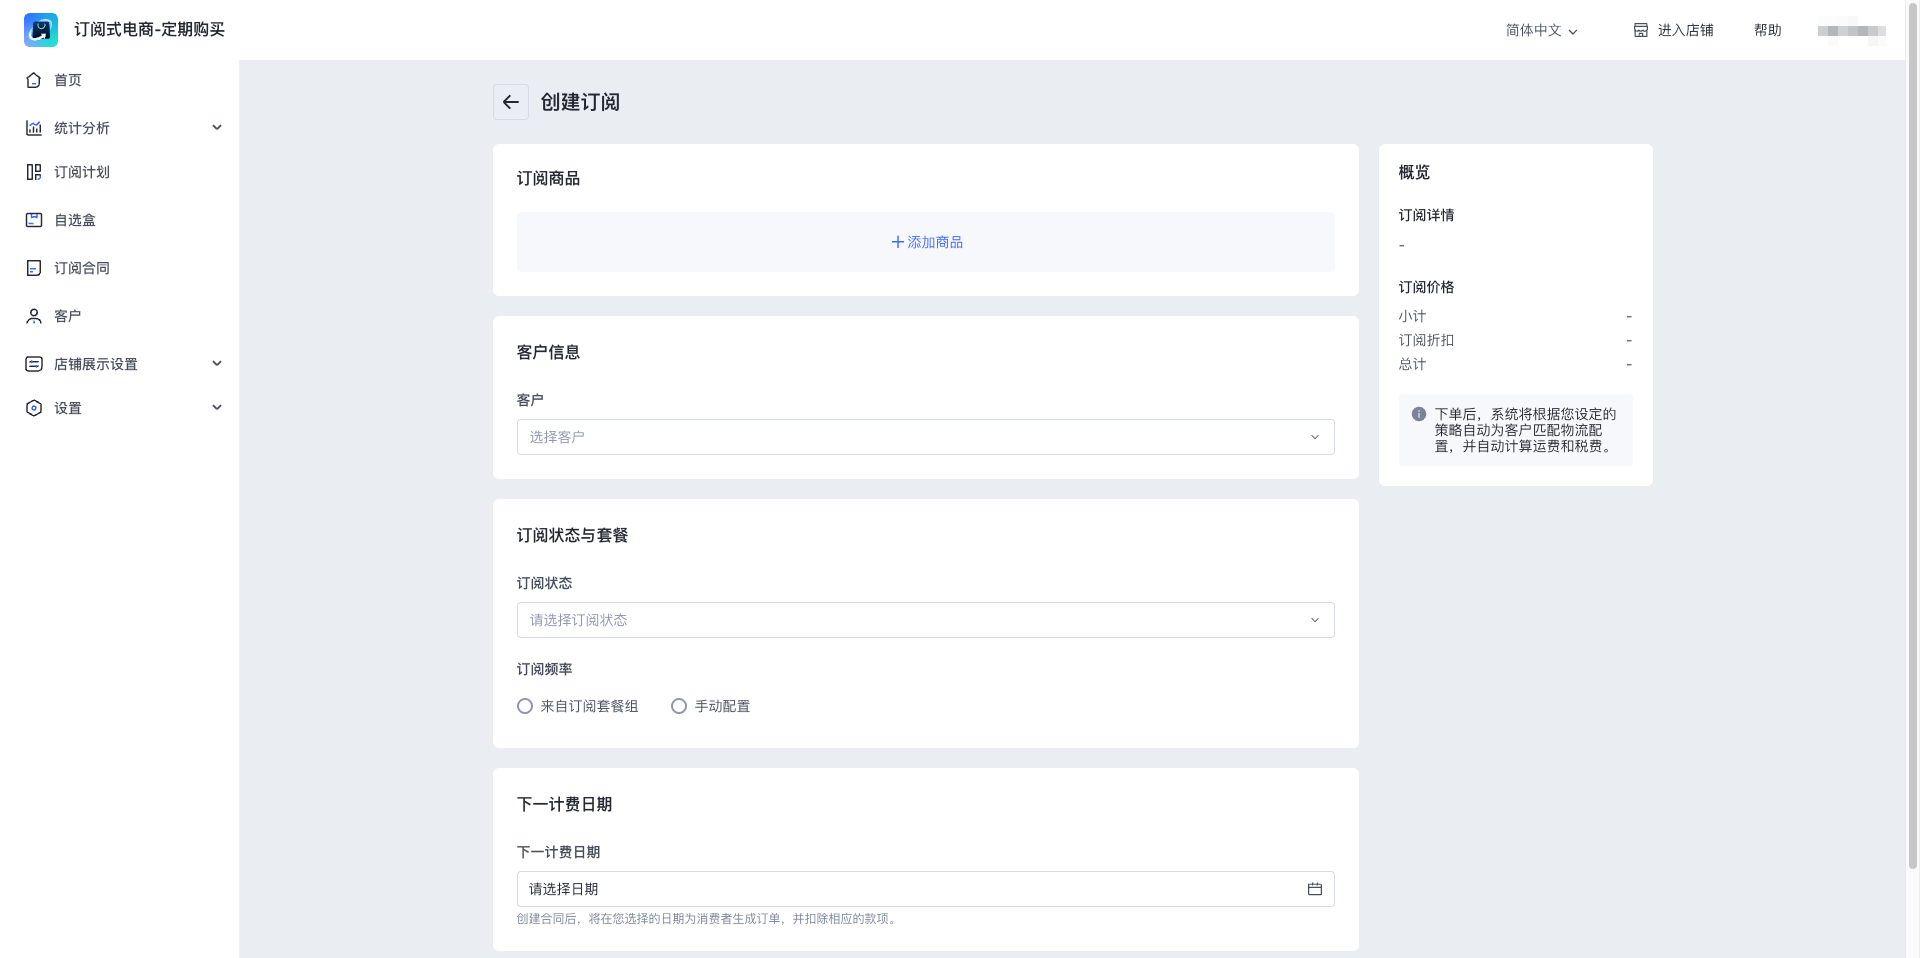Select the 手动配置 radio button
The width and height of the screenshot is (1920, 958).
click(679, 706)
